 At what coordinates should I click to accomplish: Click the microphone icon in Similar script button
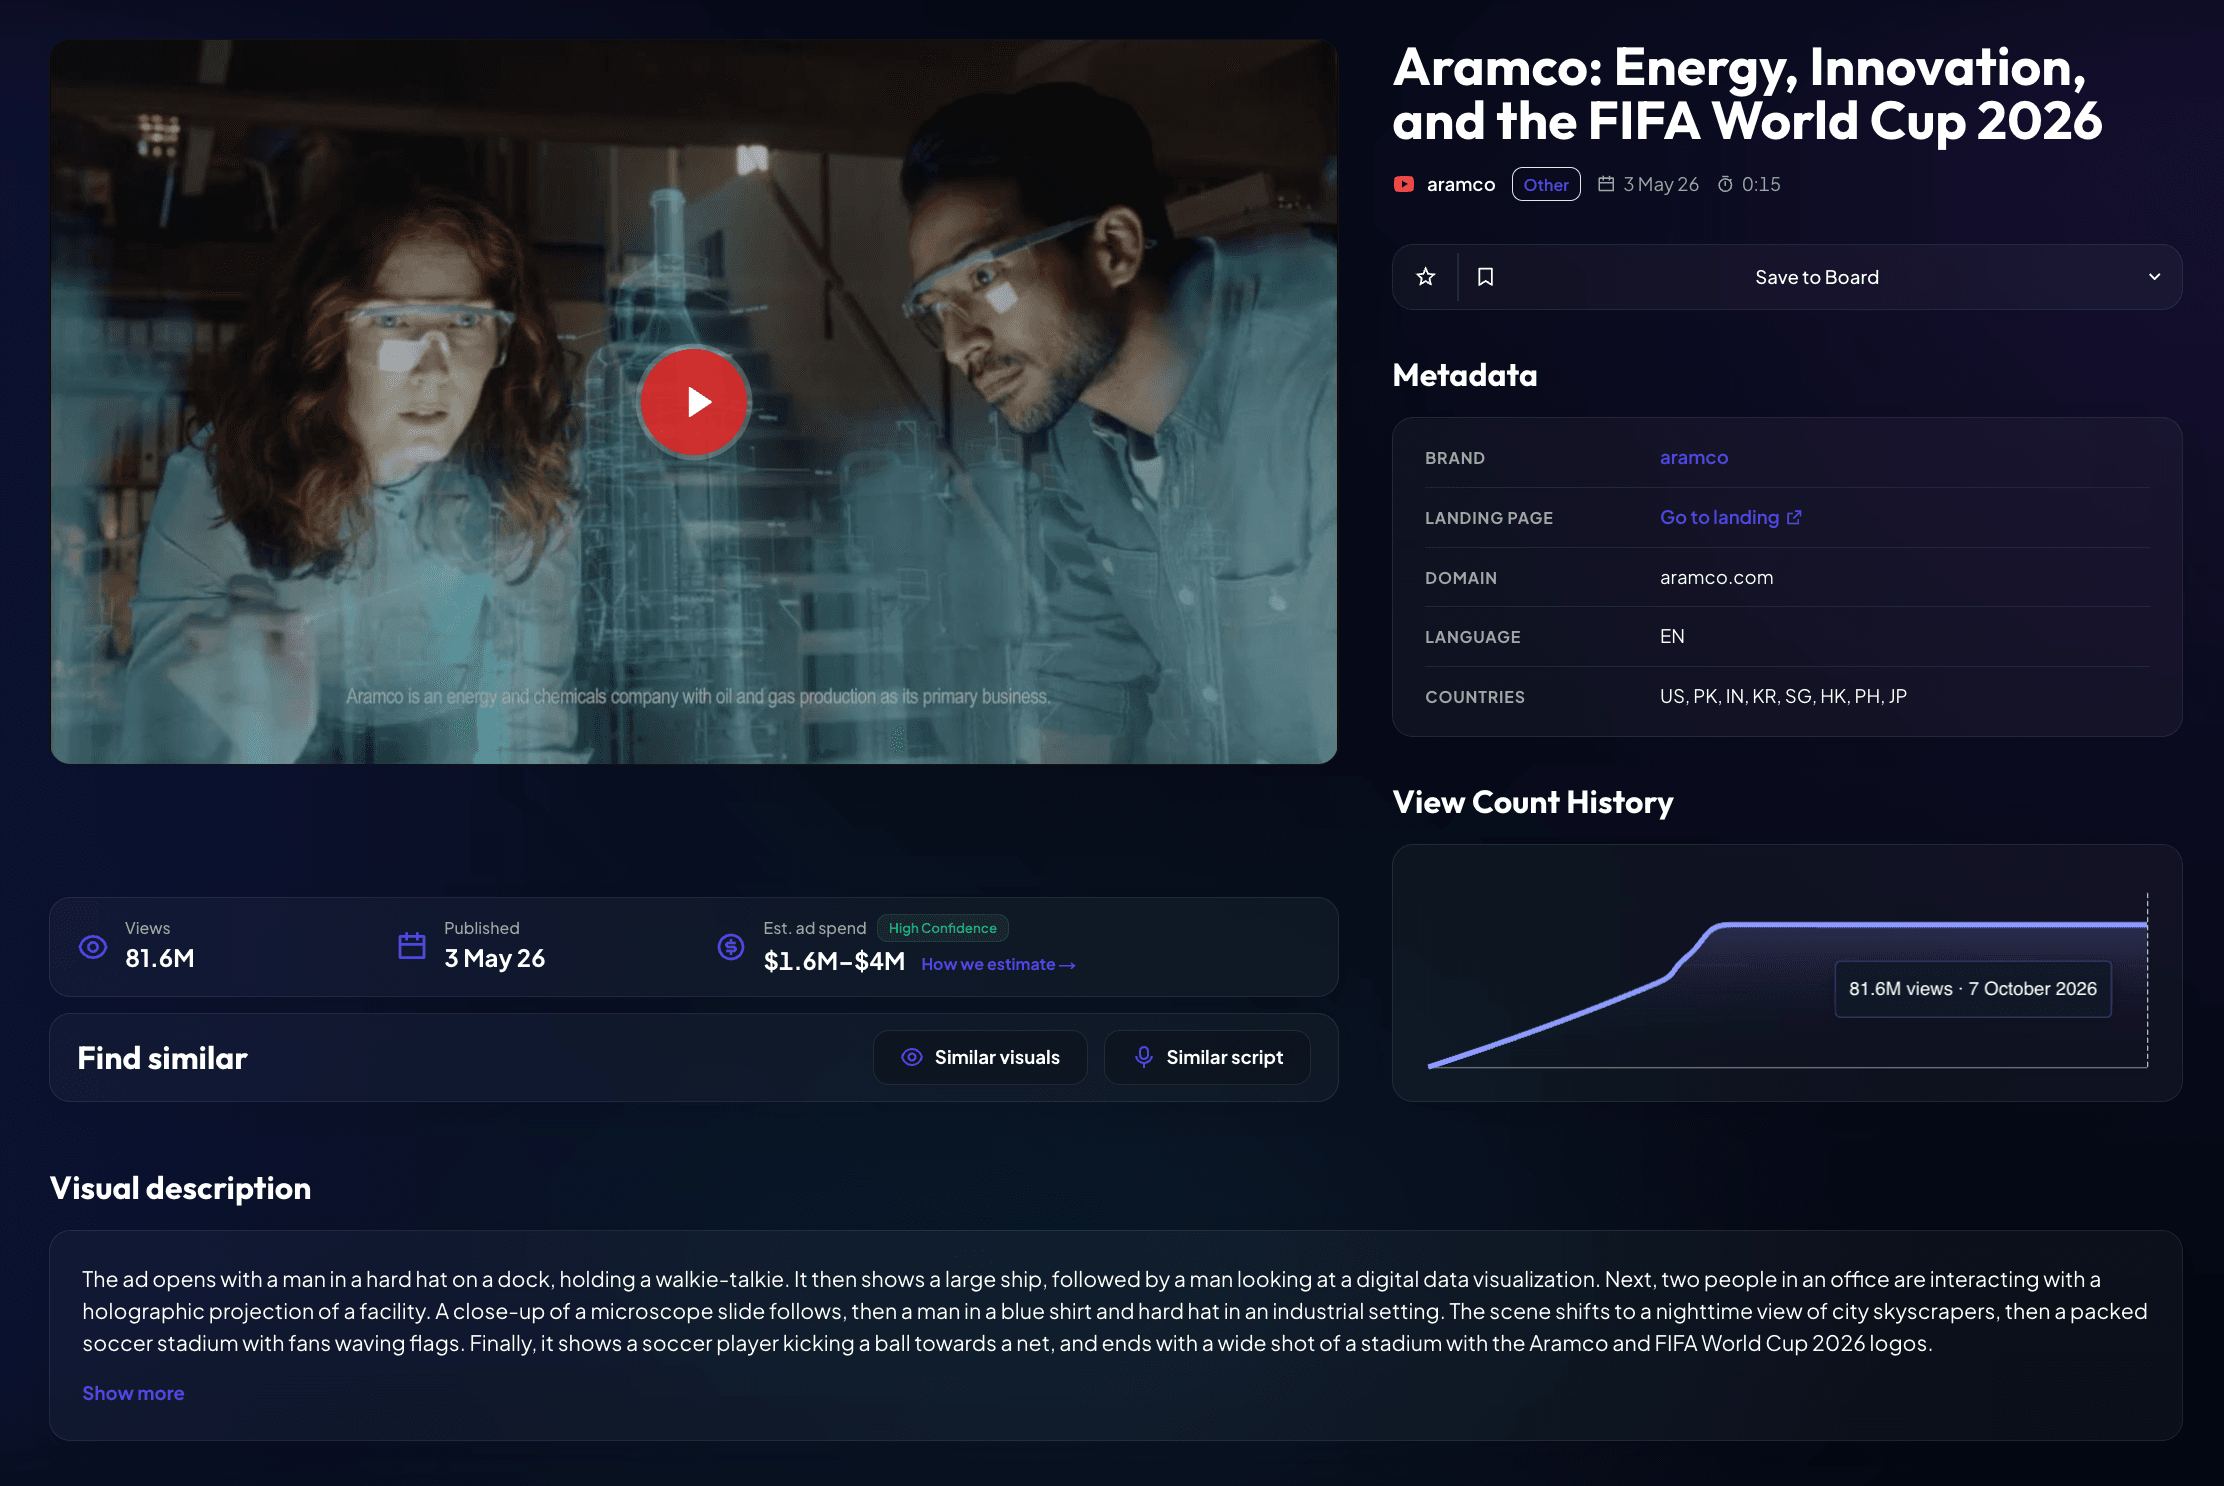(1144, 1057)
